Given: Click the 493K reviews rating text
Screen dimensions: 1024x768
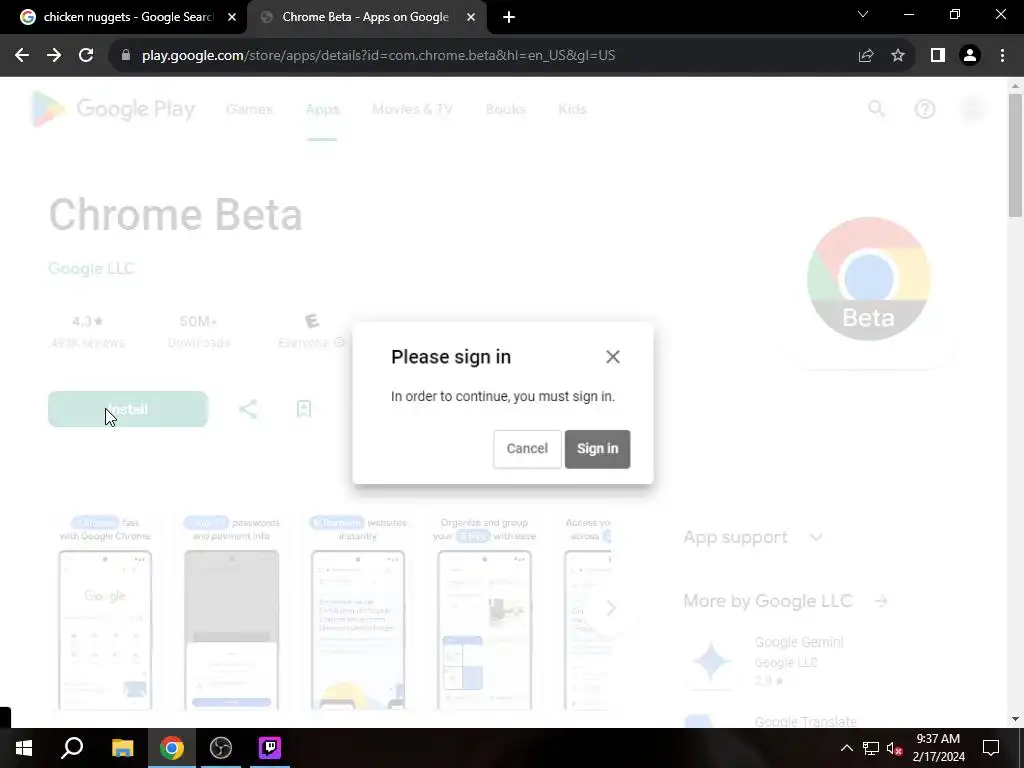Looking at the screenshot, I should 88,343.
